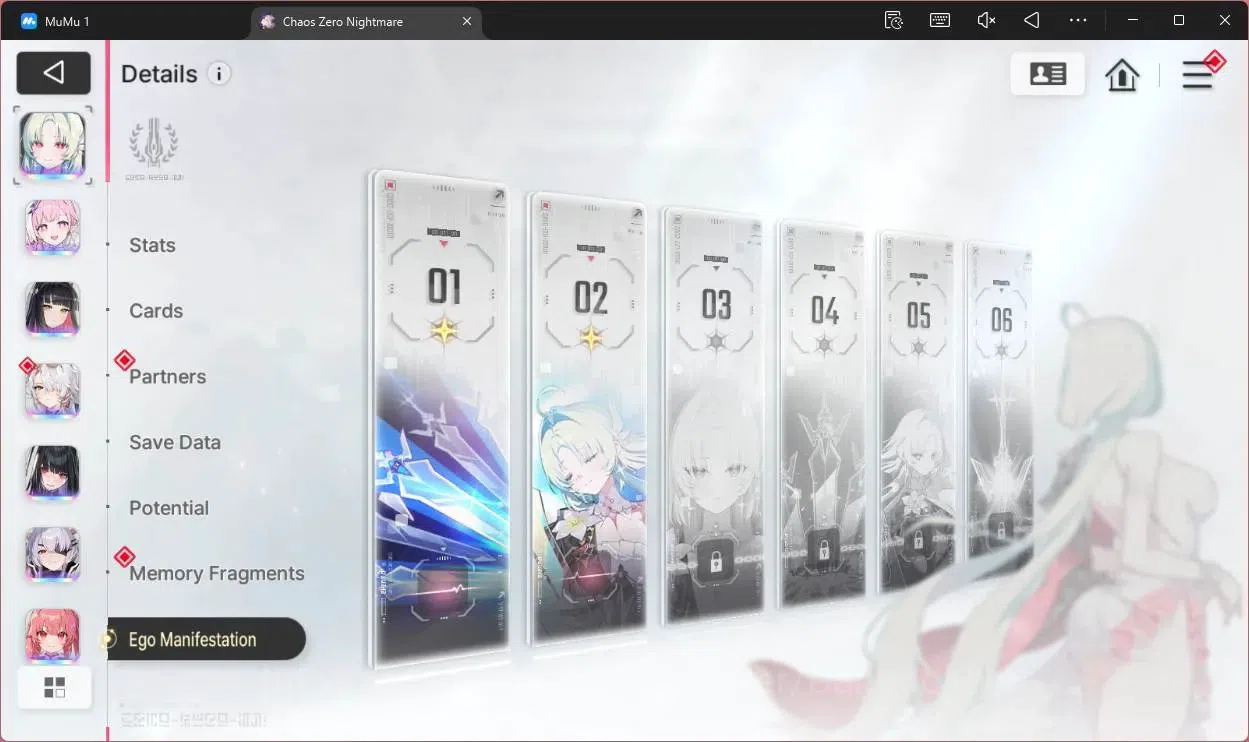Open the MuMu clipboard sync tool icon
Screen dimensions: 1249x742
coord(894,20)
